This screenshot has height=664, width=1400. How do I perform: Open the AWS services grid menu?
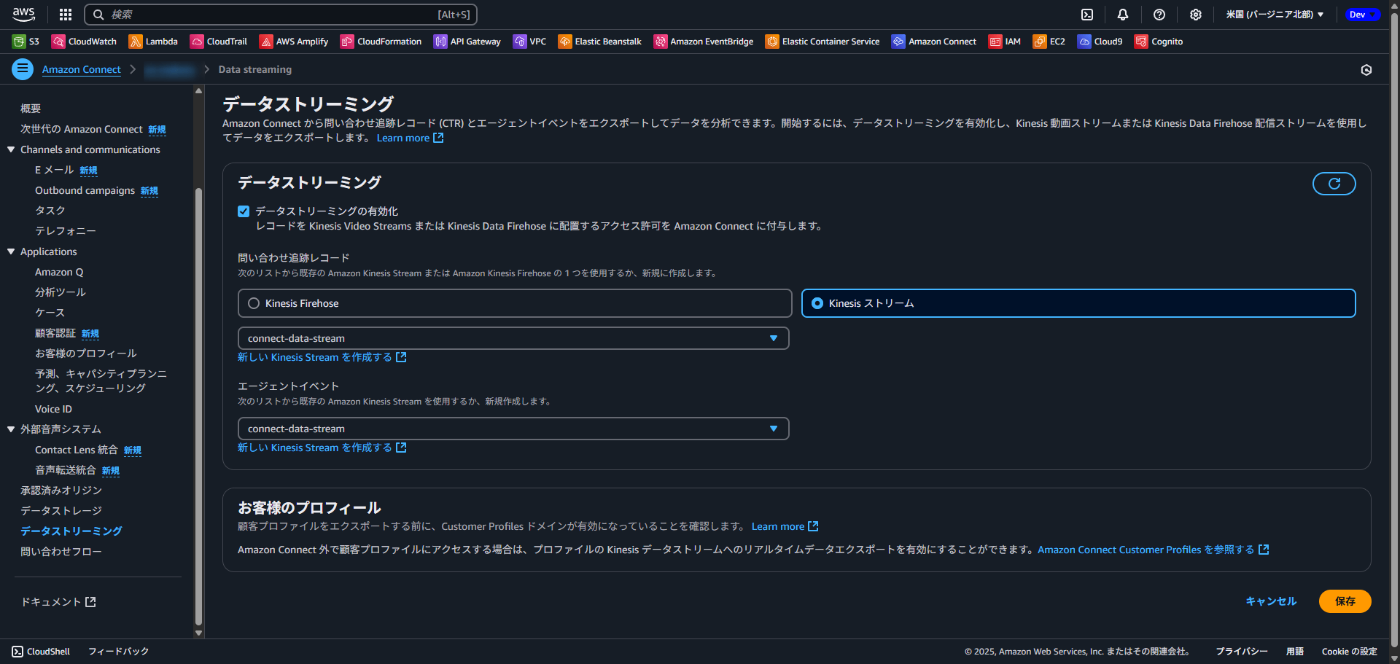coord(66,14)
